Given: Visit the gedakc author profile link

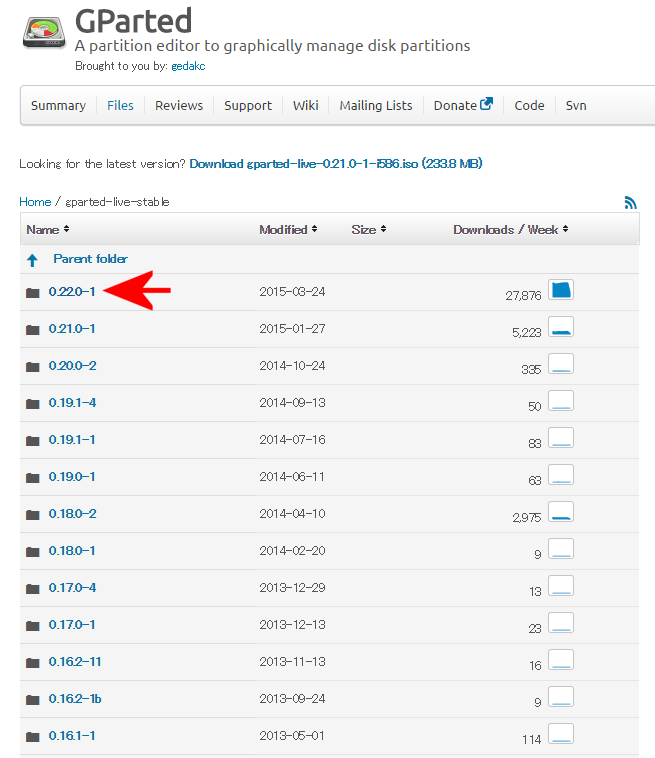Looking at the screenshot, I should click(x=188, y=66).
